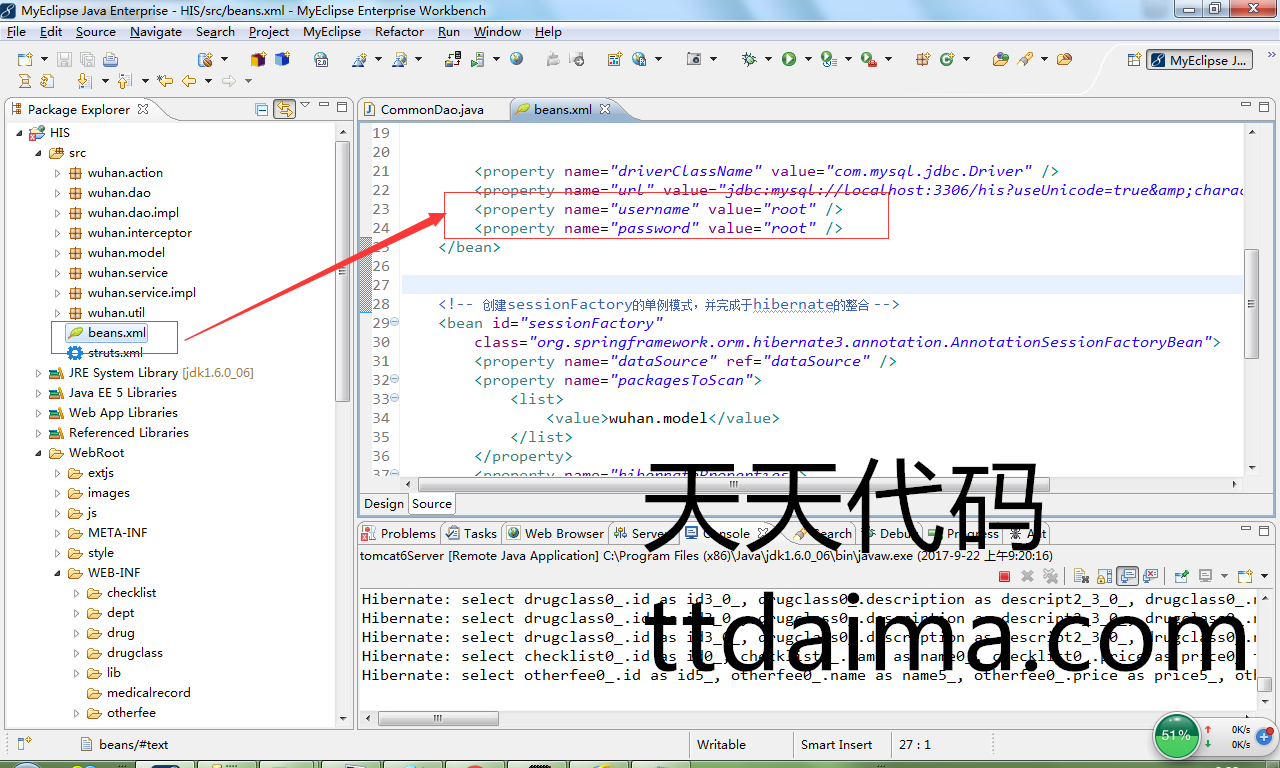Open the Refactor menu
This screenshot has height=768, width=1280.
pyautogui.click(x=399, y=31)
